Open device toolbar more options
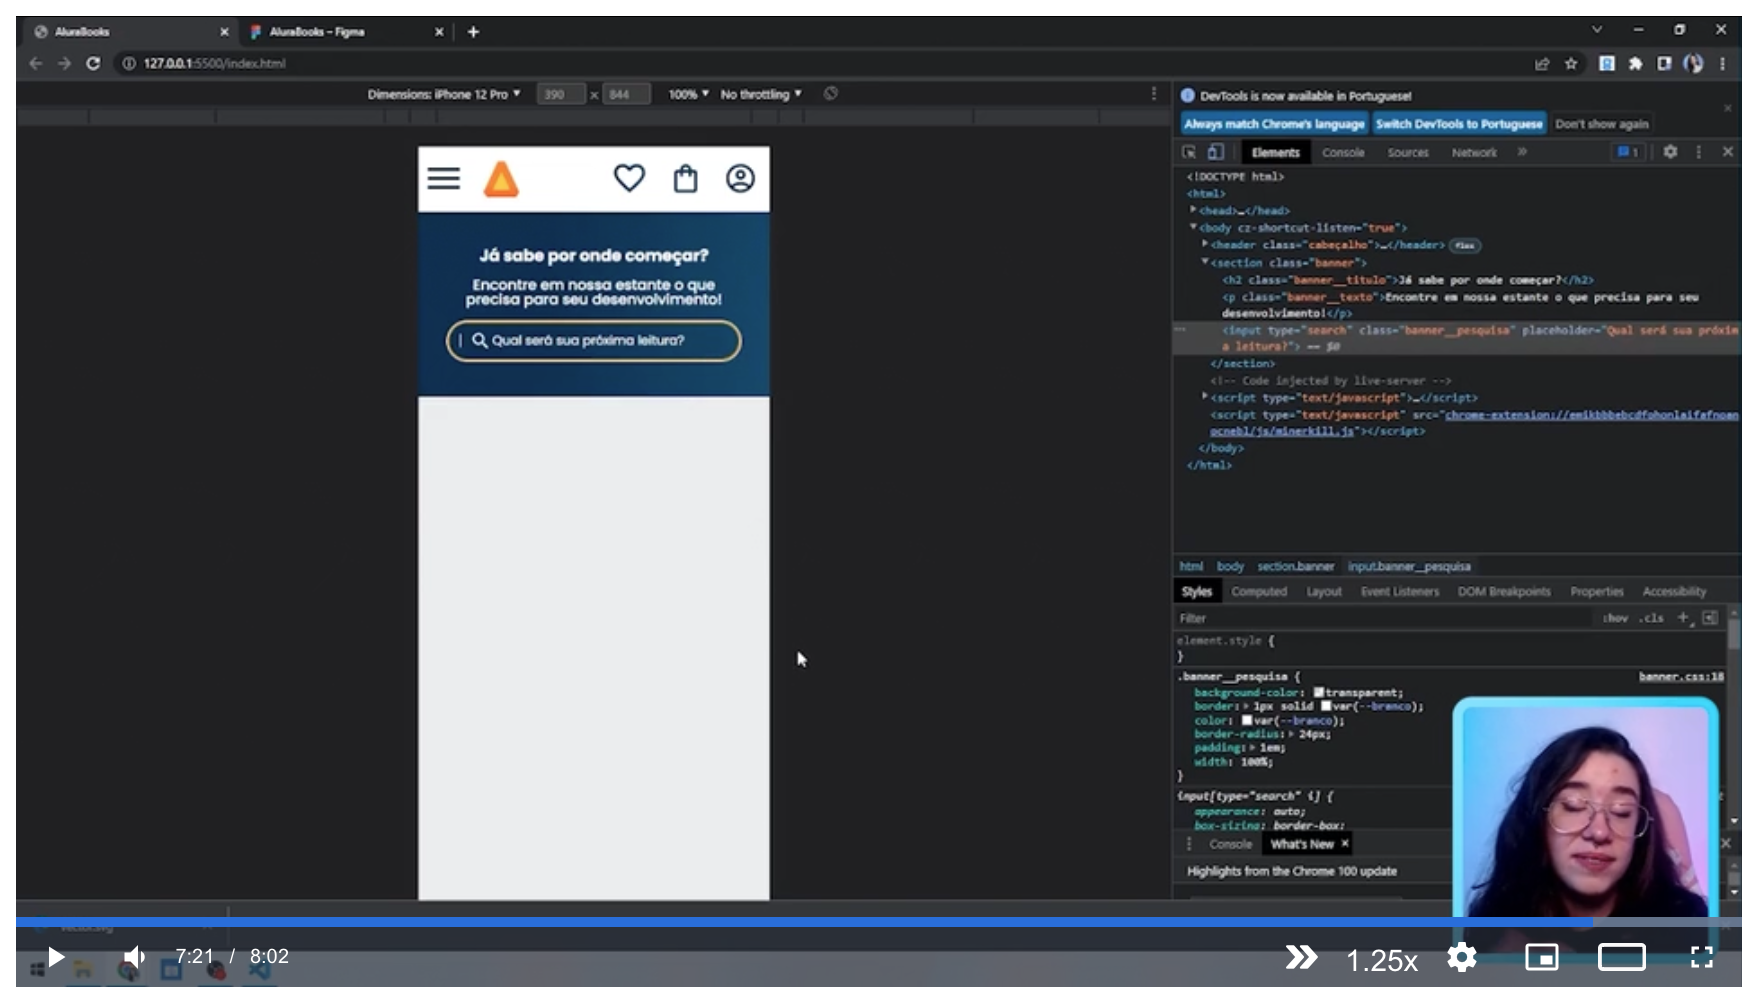Viewport: 1754px width, 1000px height. click(1154, 93)
